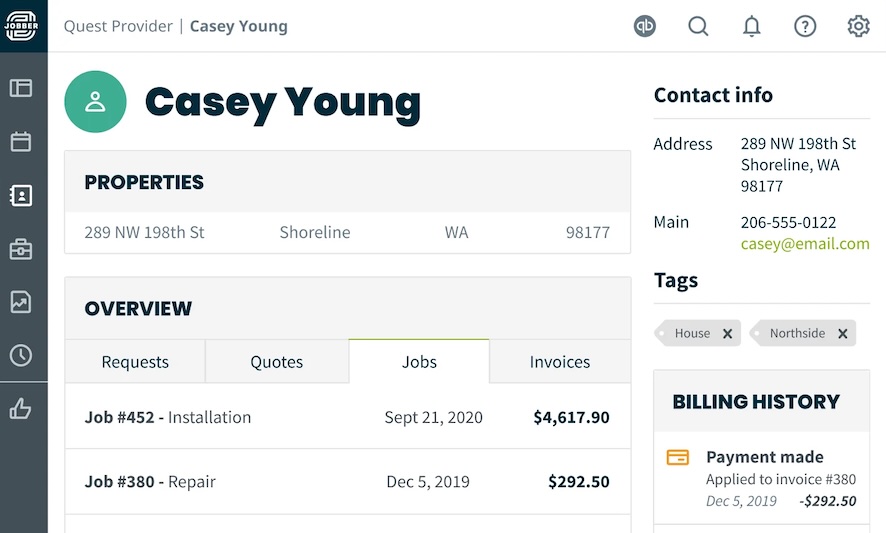Remove the House tag

tap(728, 334)
